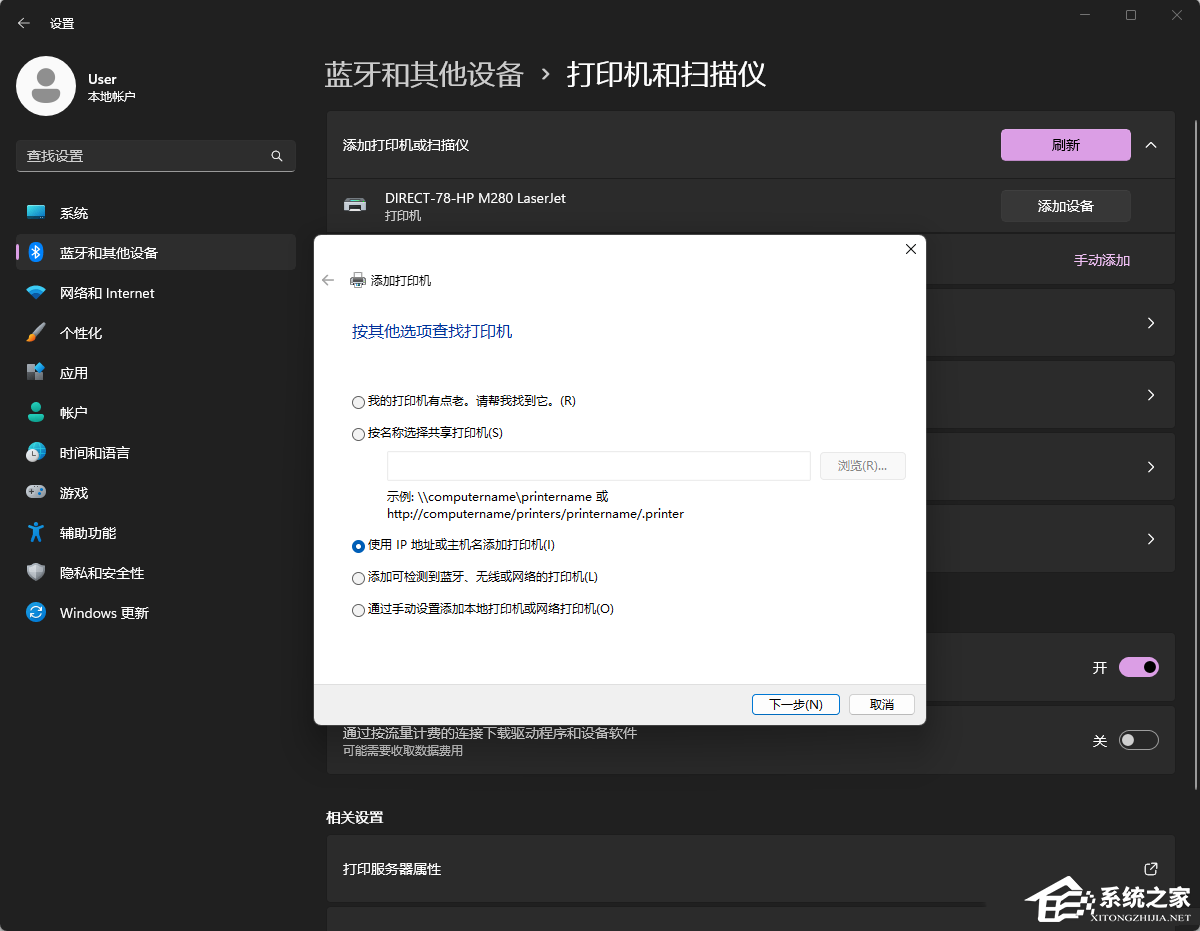Image resolution: width=1200 pixels, height=931 pixels.
Task: Click the 游戏 controller icon
Action: click(36, 493)
